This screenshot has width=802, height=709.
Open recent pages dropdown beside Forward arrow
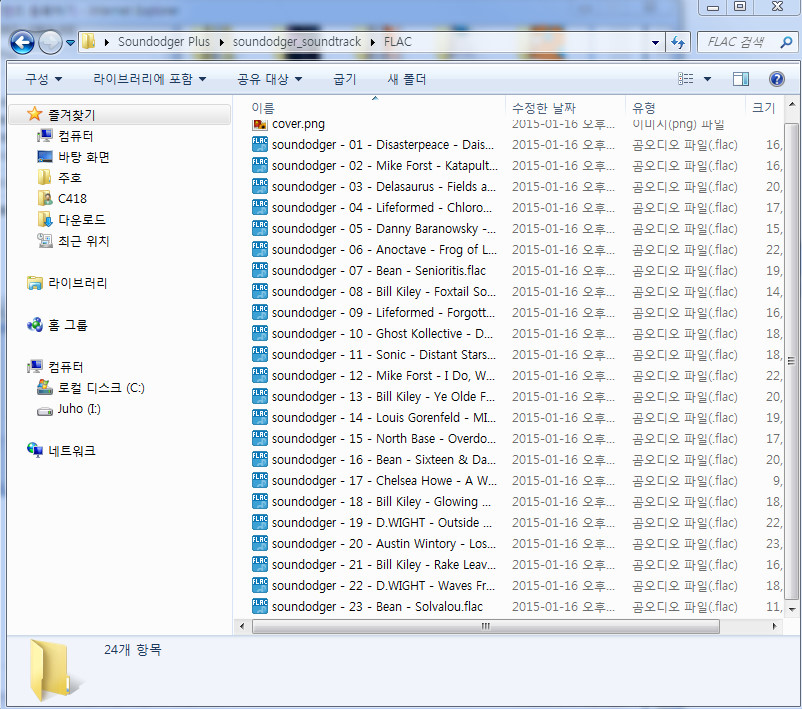tap(70, 43)
